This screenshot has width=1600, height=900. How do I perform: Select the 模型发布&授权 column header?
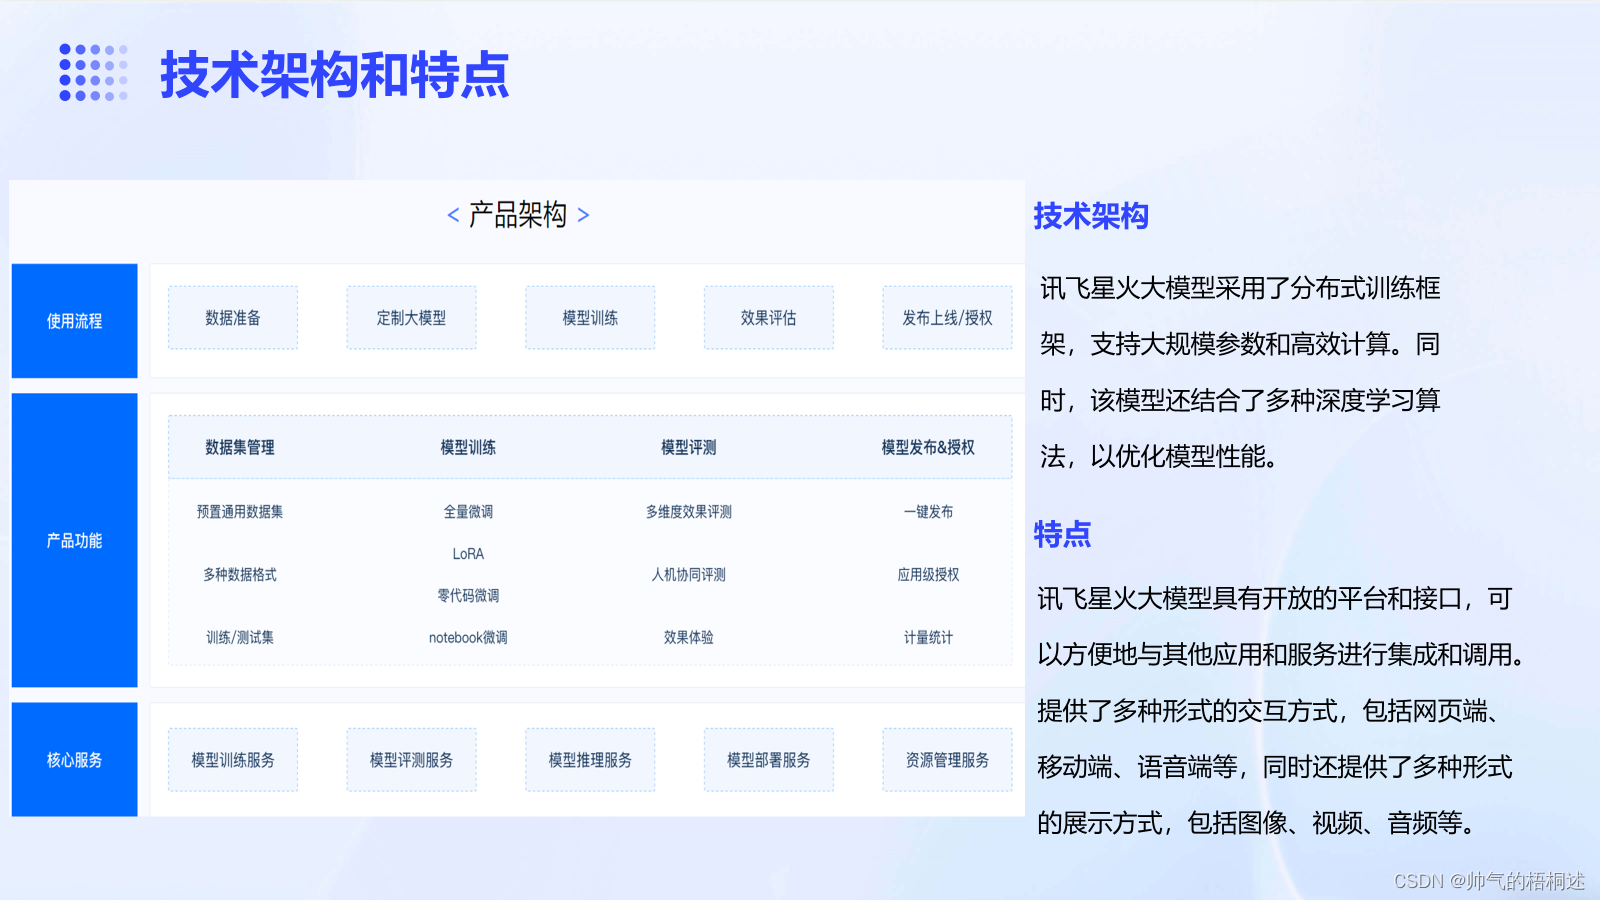[927, 447]
